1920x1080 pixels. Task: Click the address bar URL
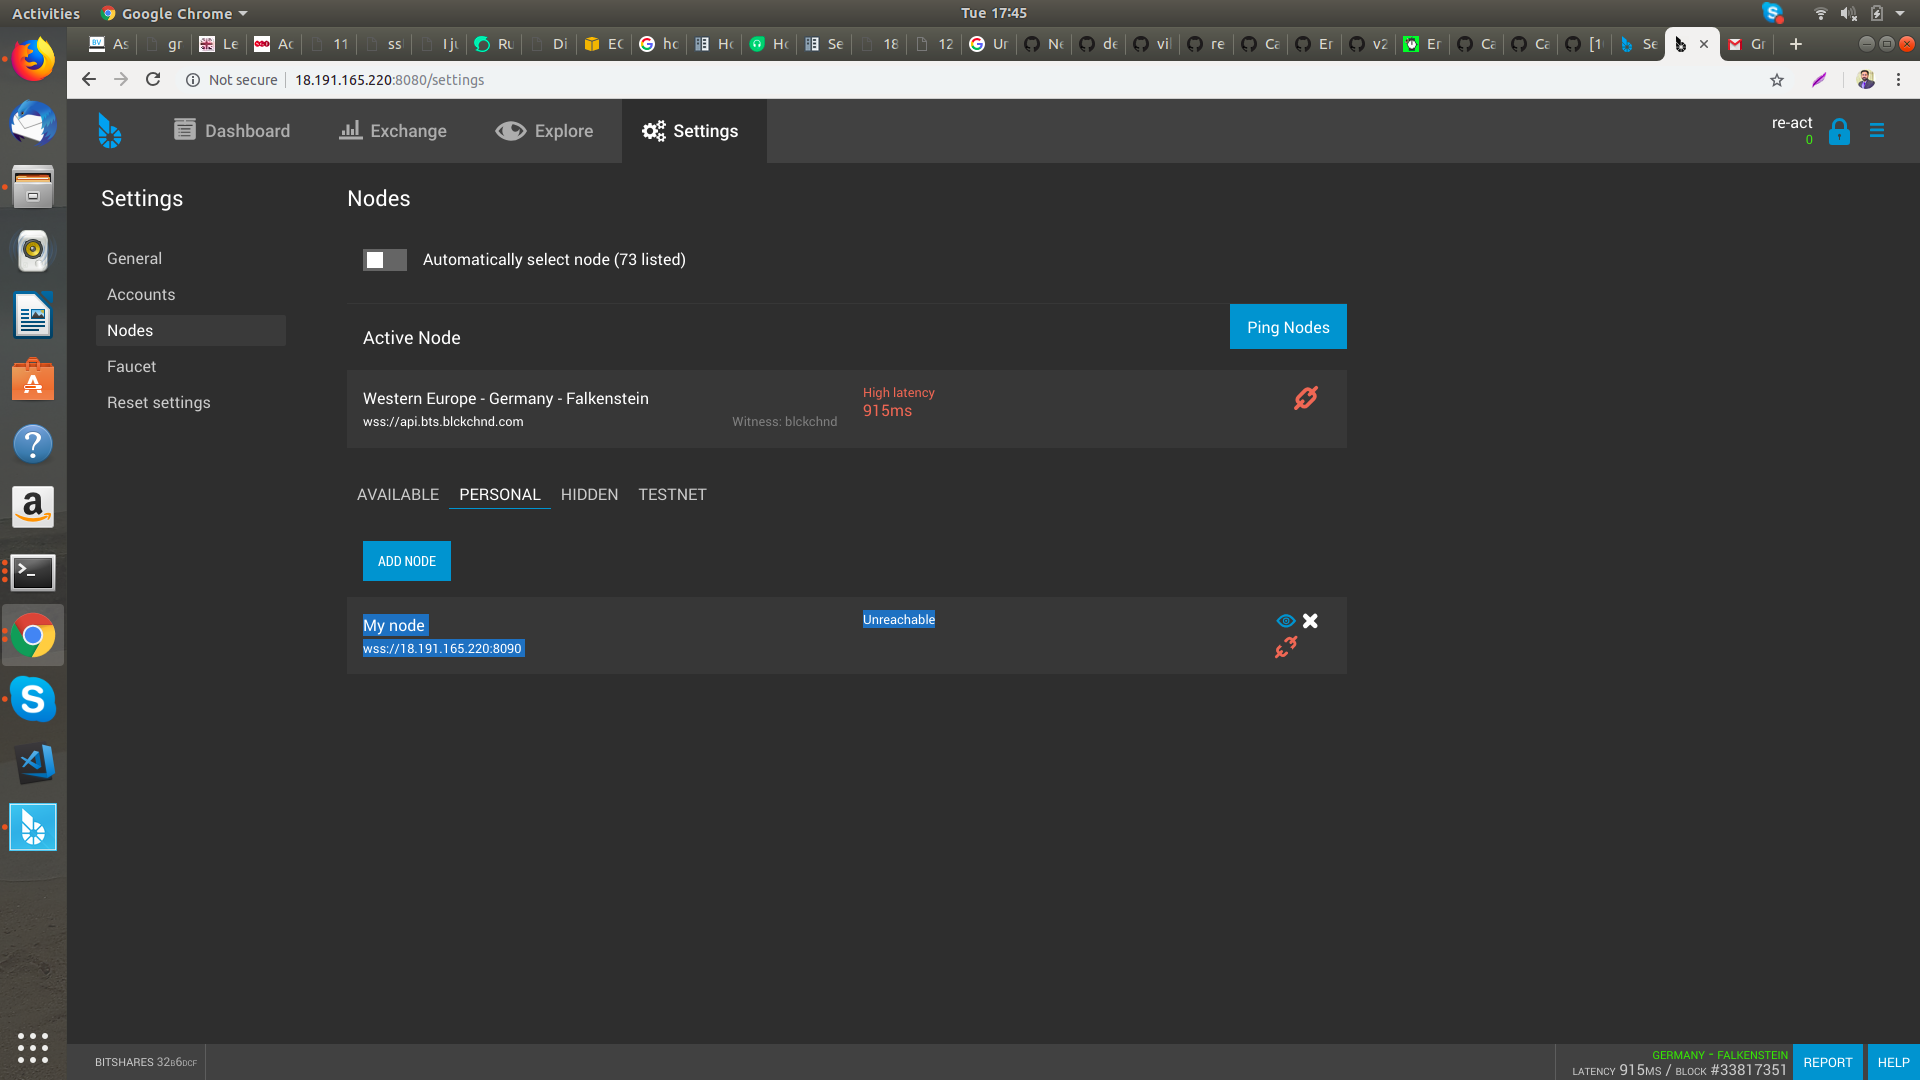[x=389, y=80]
